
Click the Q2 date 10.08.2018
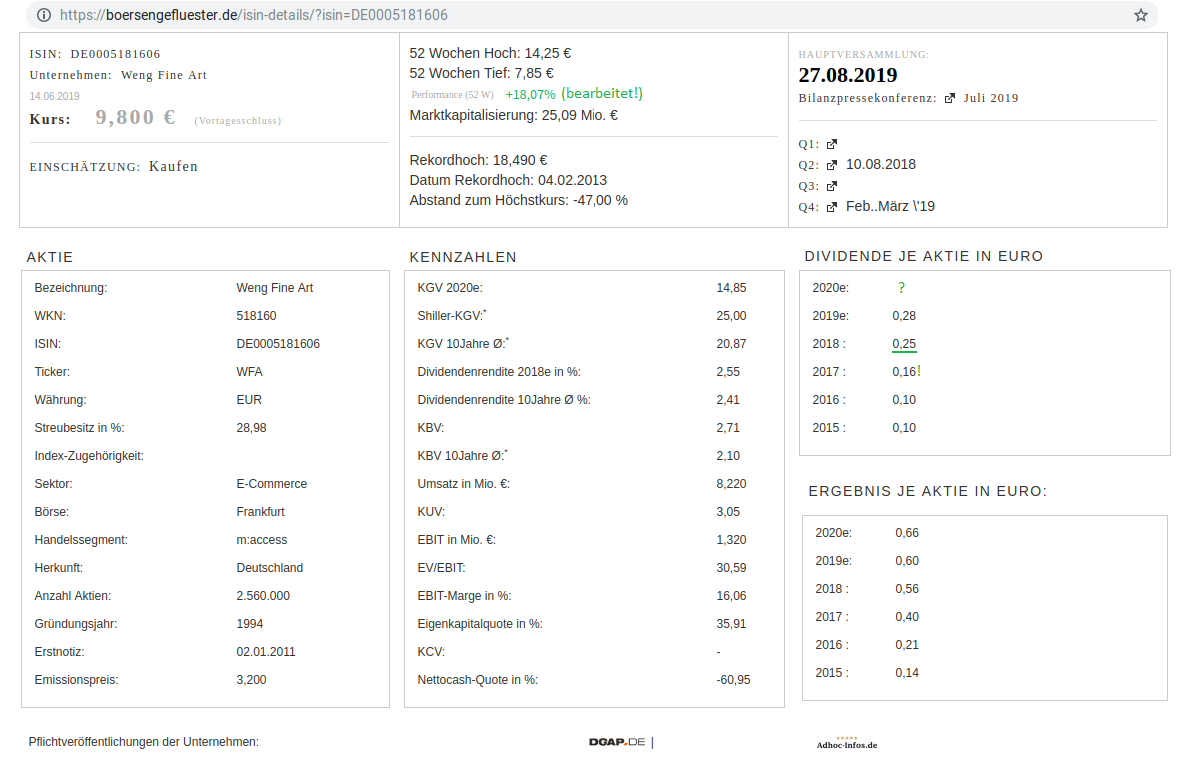tap(881, 164)
